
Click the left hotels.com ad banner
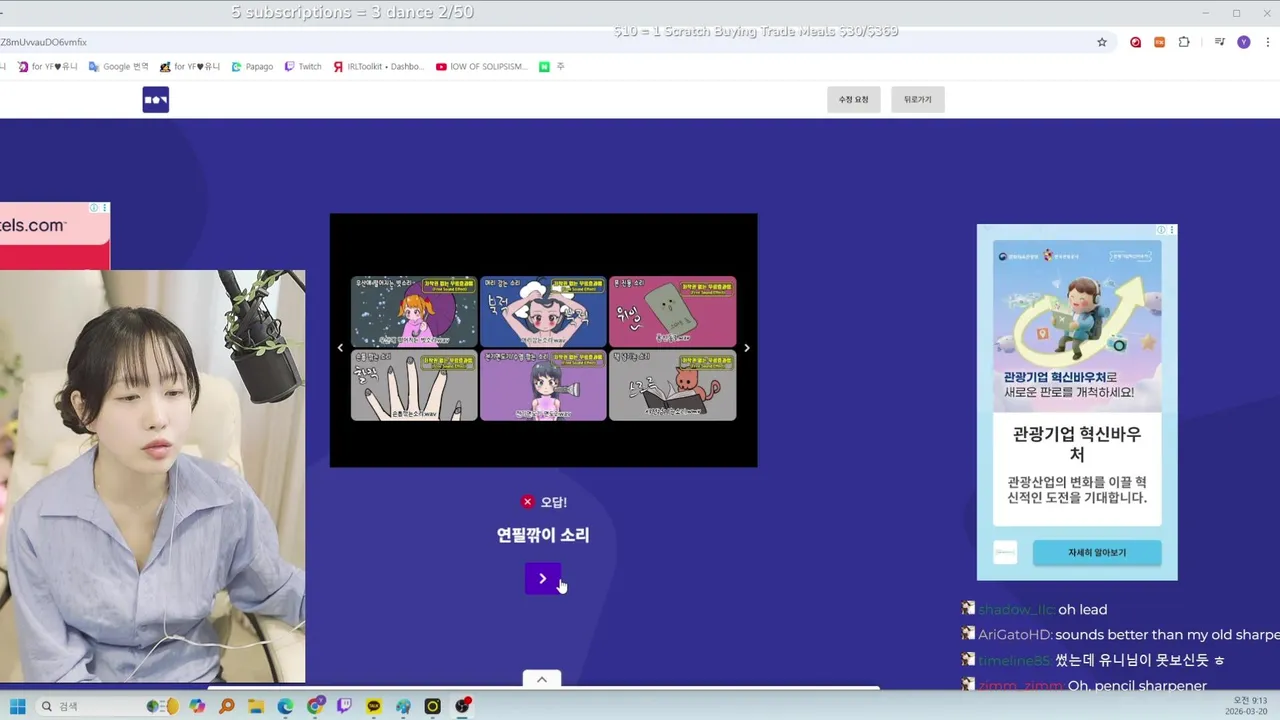tap(54, 236)
